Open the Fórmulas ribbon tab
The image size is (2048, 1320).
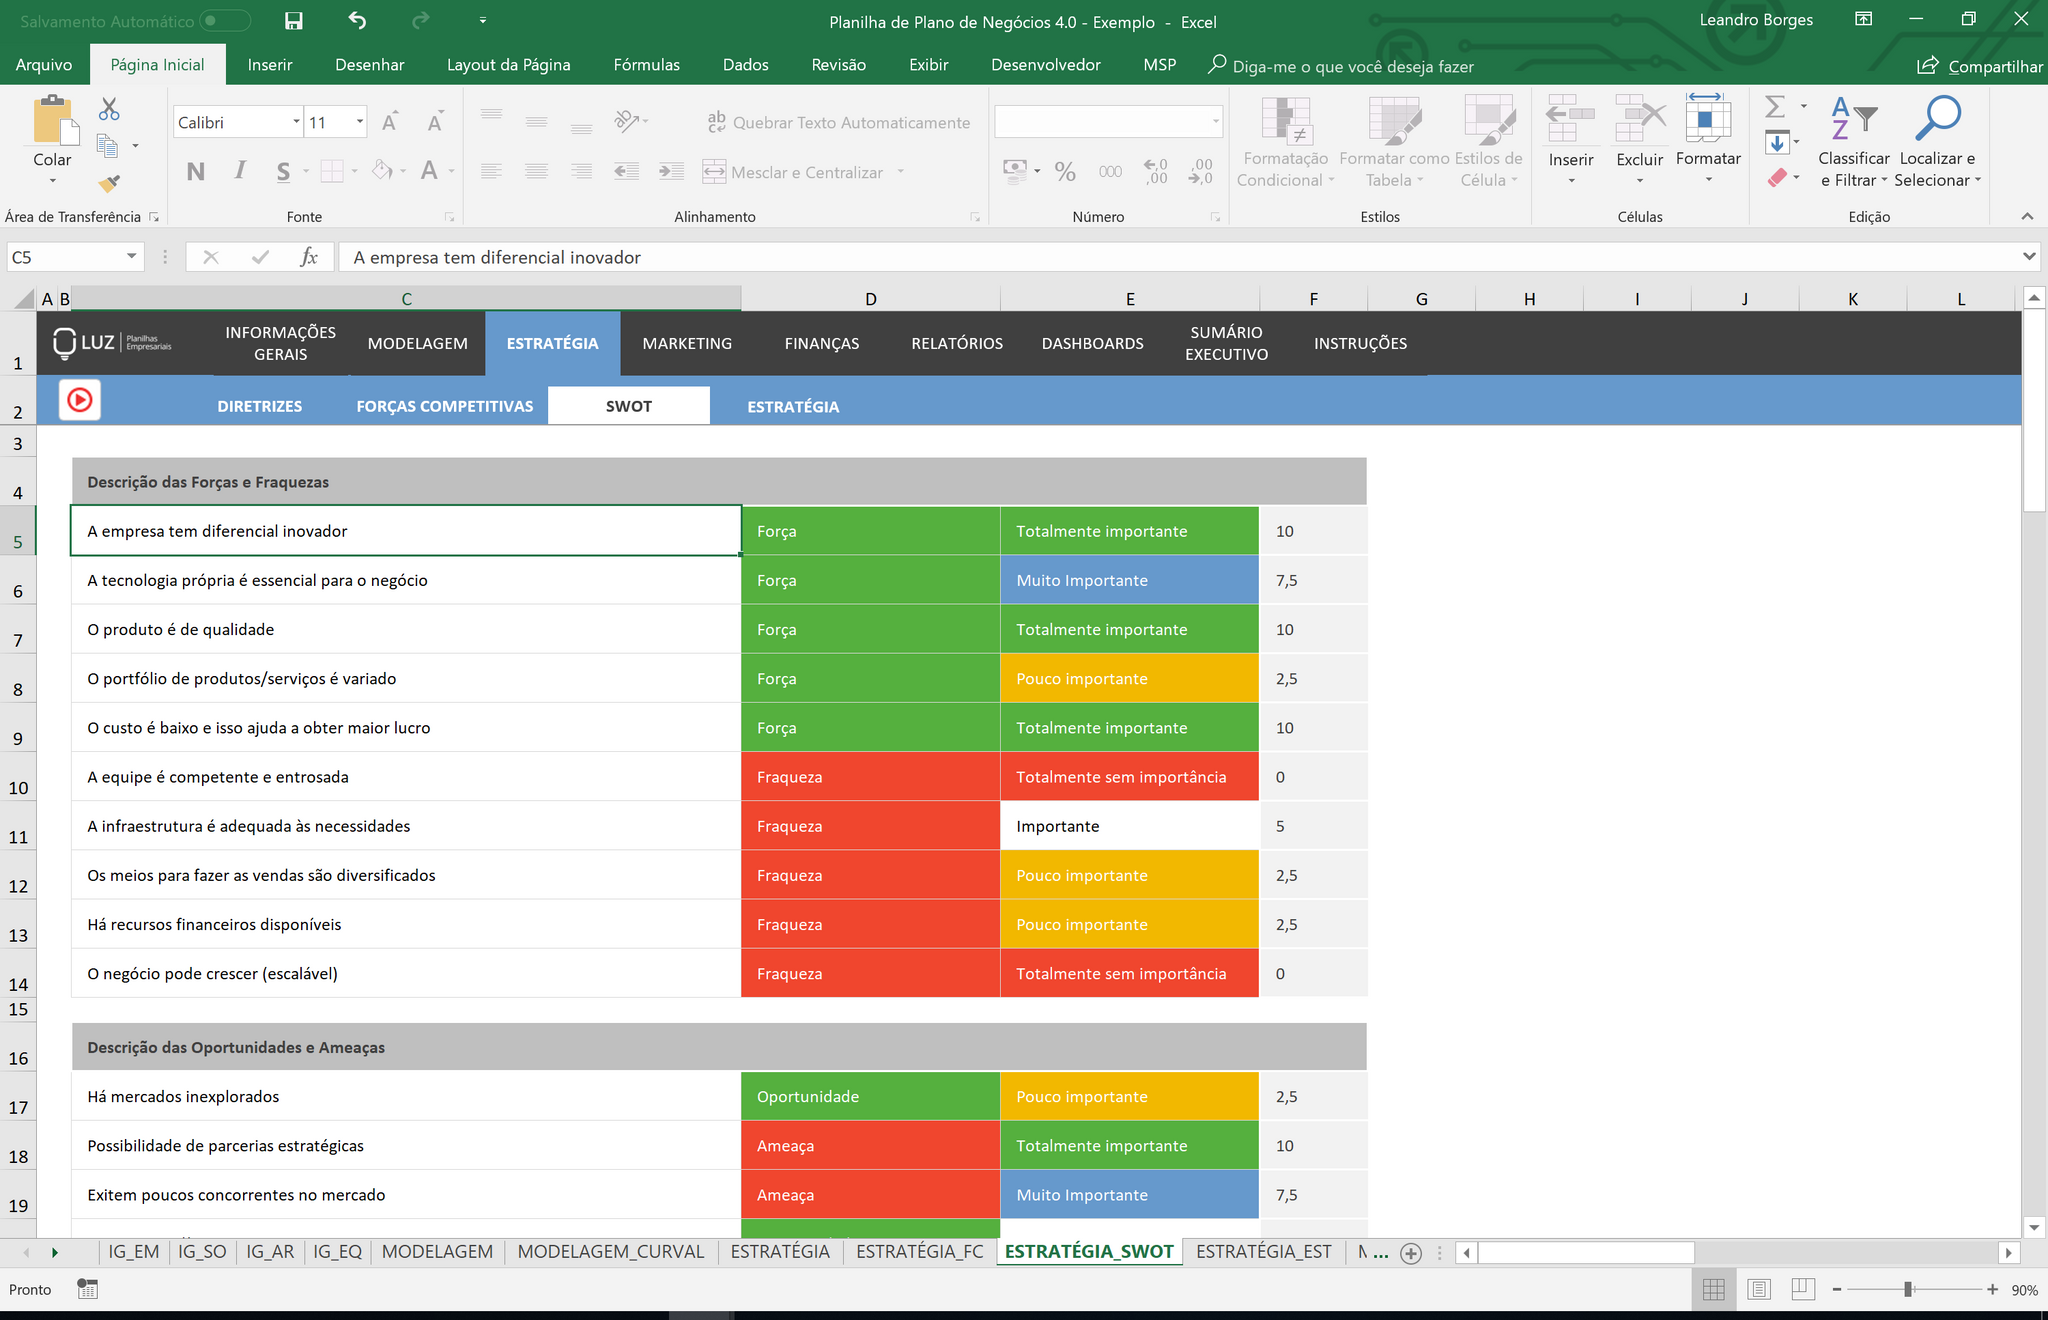click(646, 65)
